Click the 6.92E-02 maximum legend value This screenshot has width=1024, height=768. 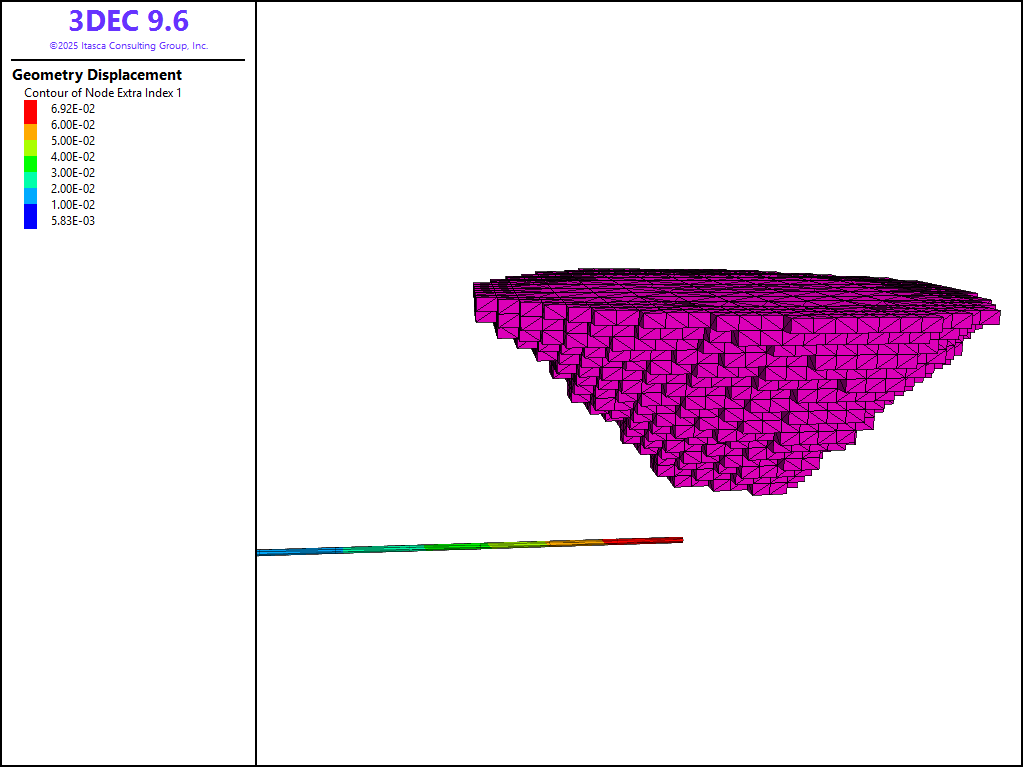click(73, 109)
